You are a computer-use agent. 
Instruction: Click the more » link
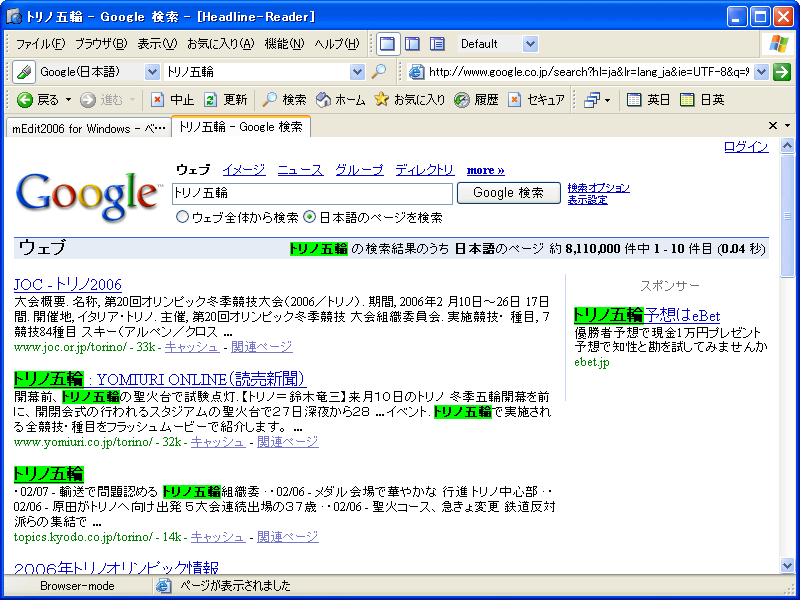[486, 170]
